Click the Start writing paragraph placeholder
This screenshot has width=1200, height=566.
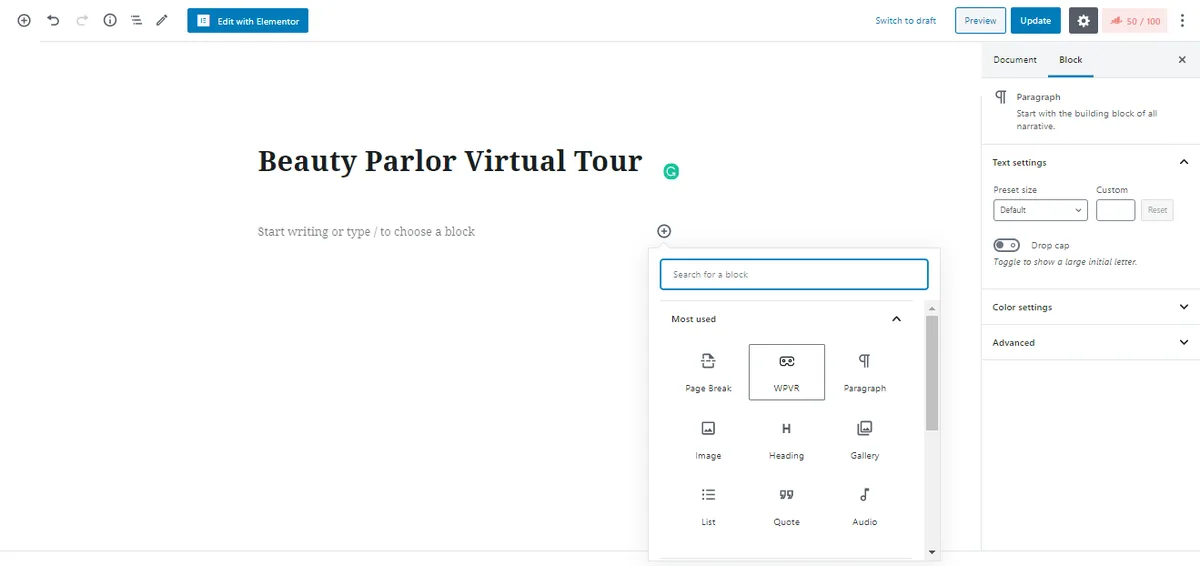pyautogui.click(x=366, y=231)
